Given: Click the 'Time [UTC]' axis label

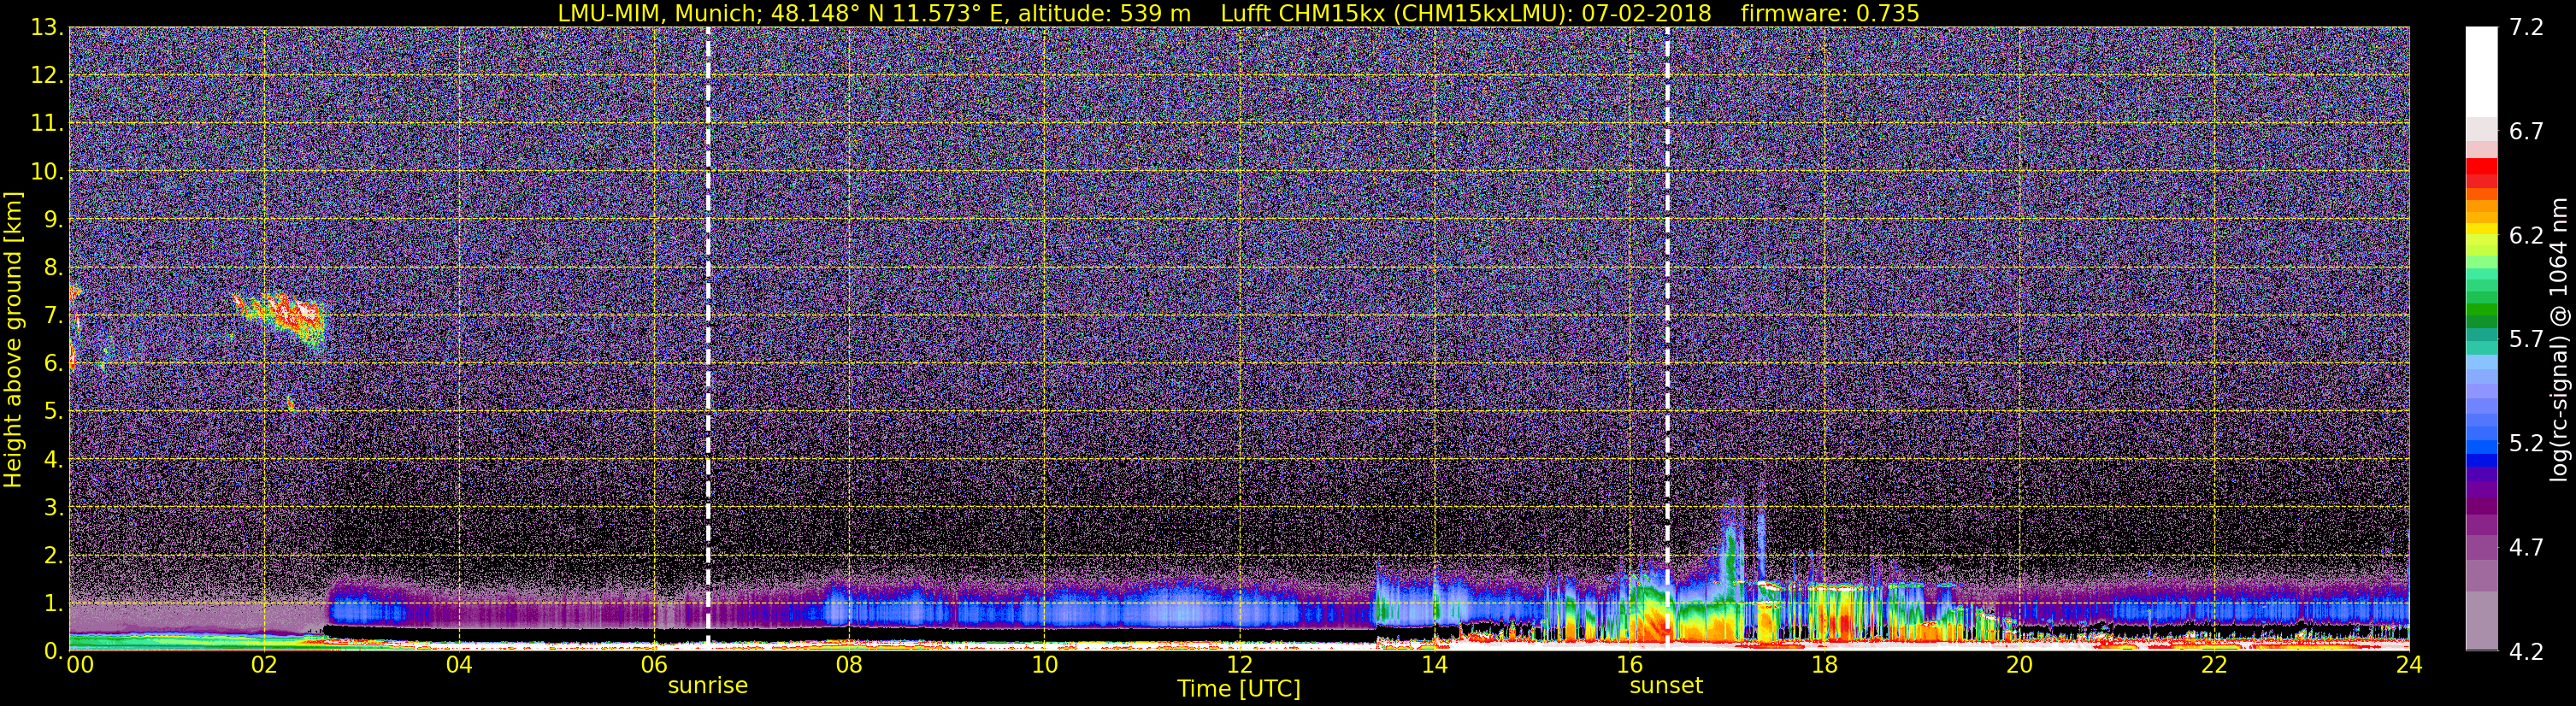Looking at the screenshot, I should pos(1239,689).
